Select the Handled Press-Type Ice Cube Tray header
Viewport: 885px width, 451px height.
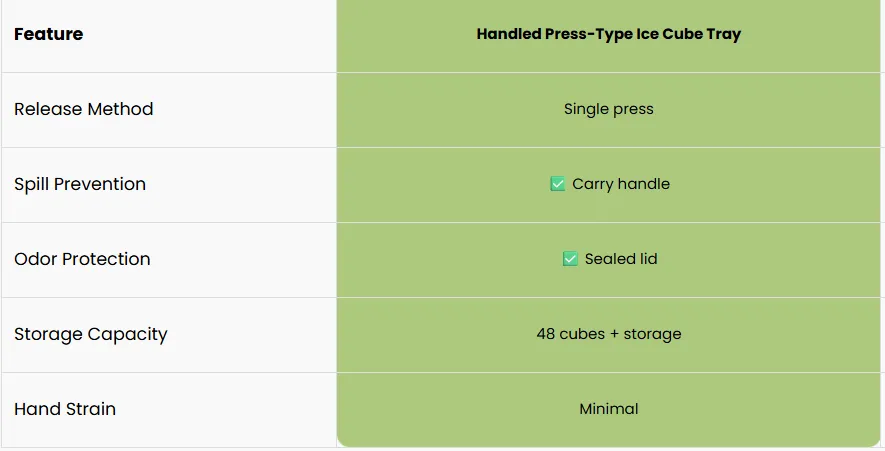point(608,34)
